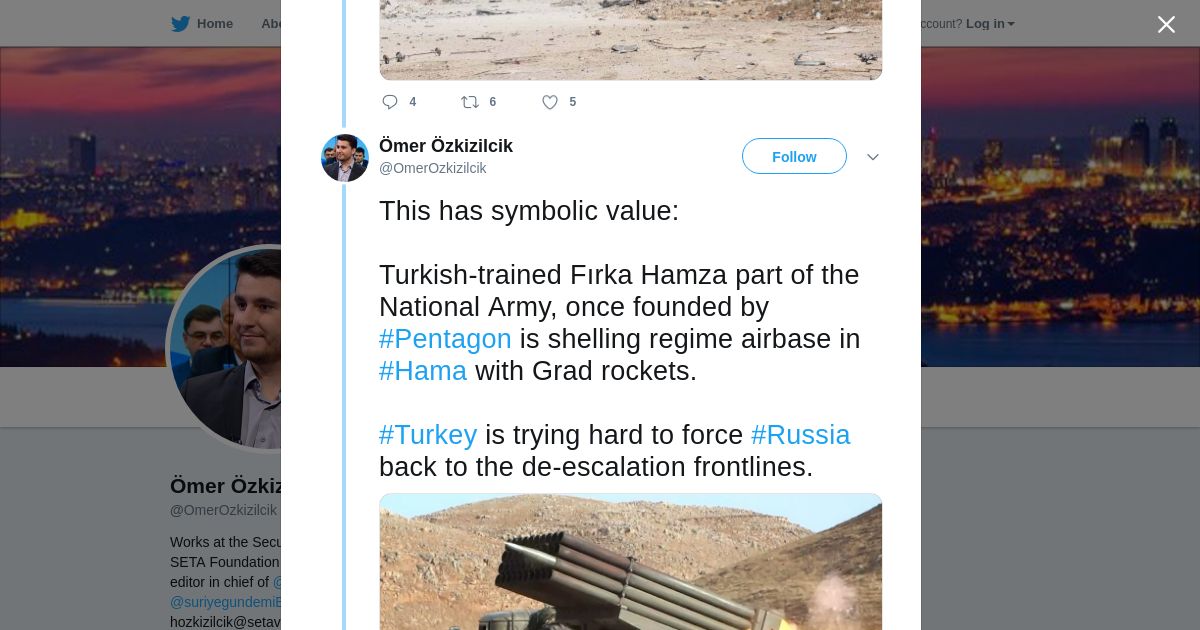
Task: Click the #Turkey hashtag
Action: (x=428, y=435)
